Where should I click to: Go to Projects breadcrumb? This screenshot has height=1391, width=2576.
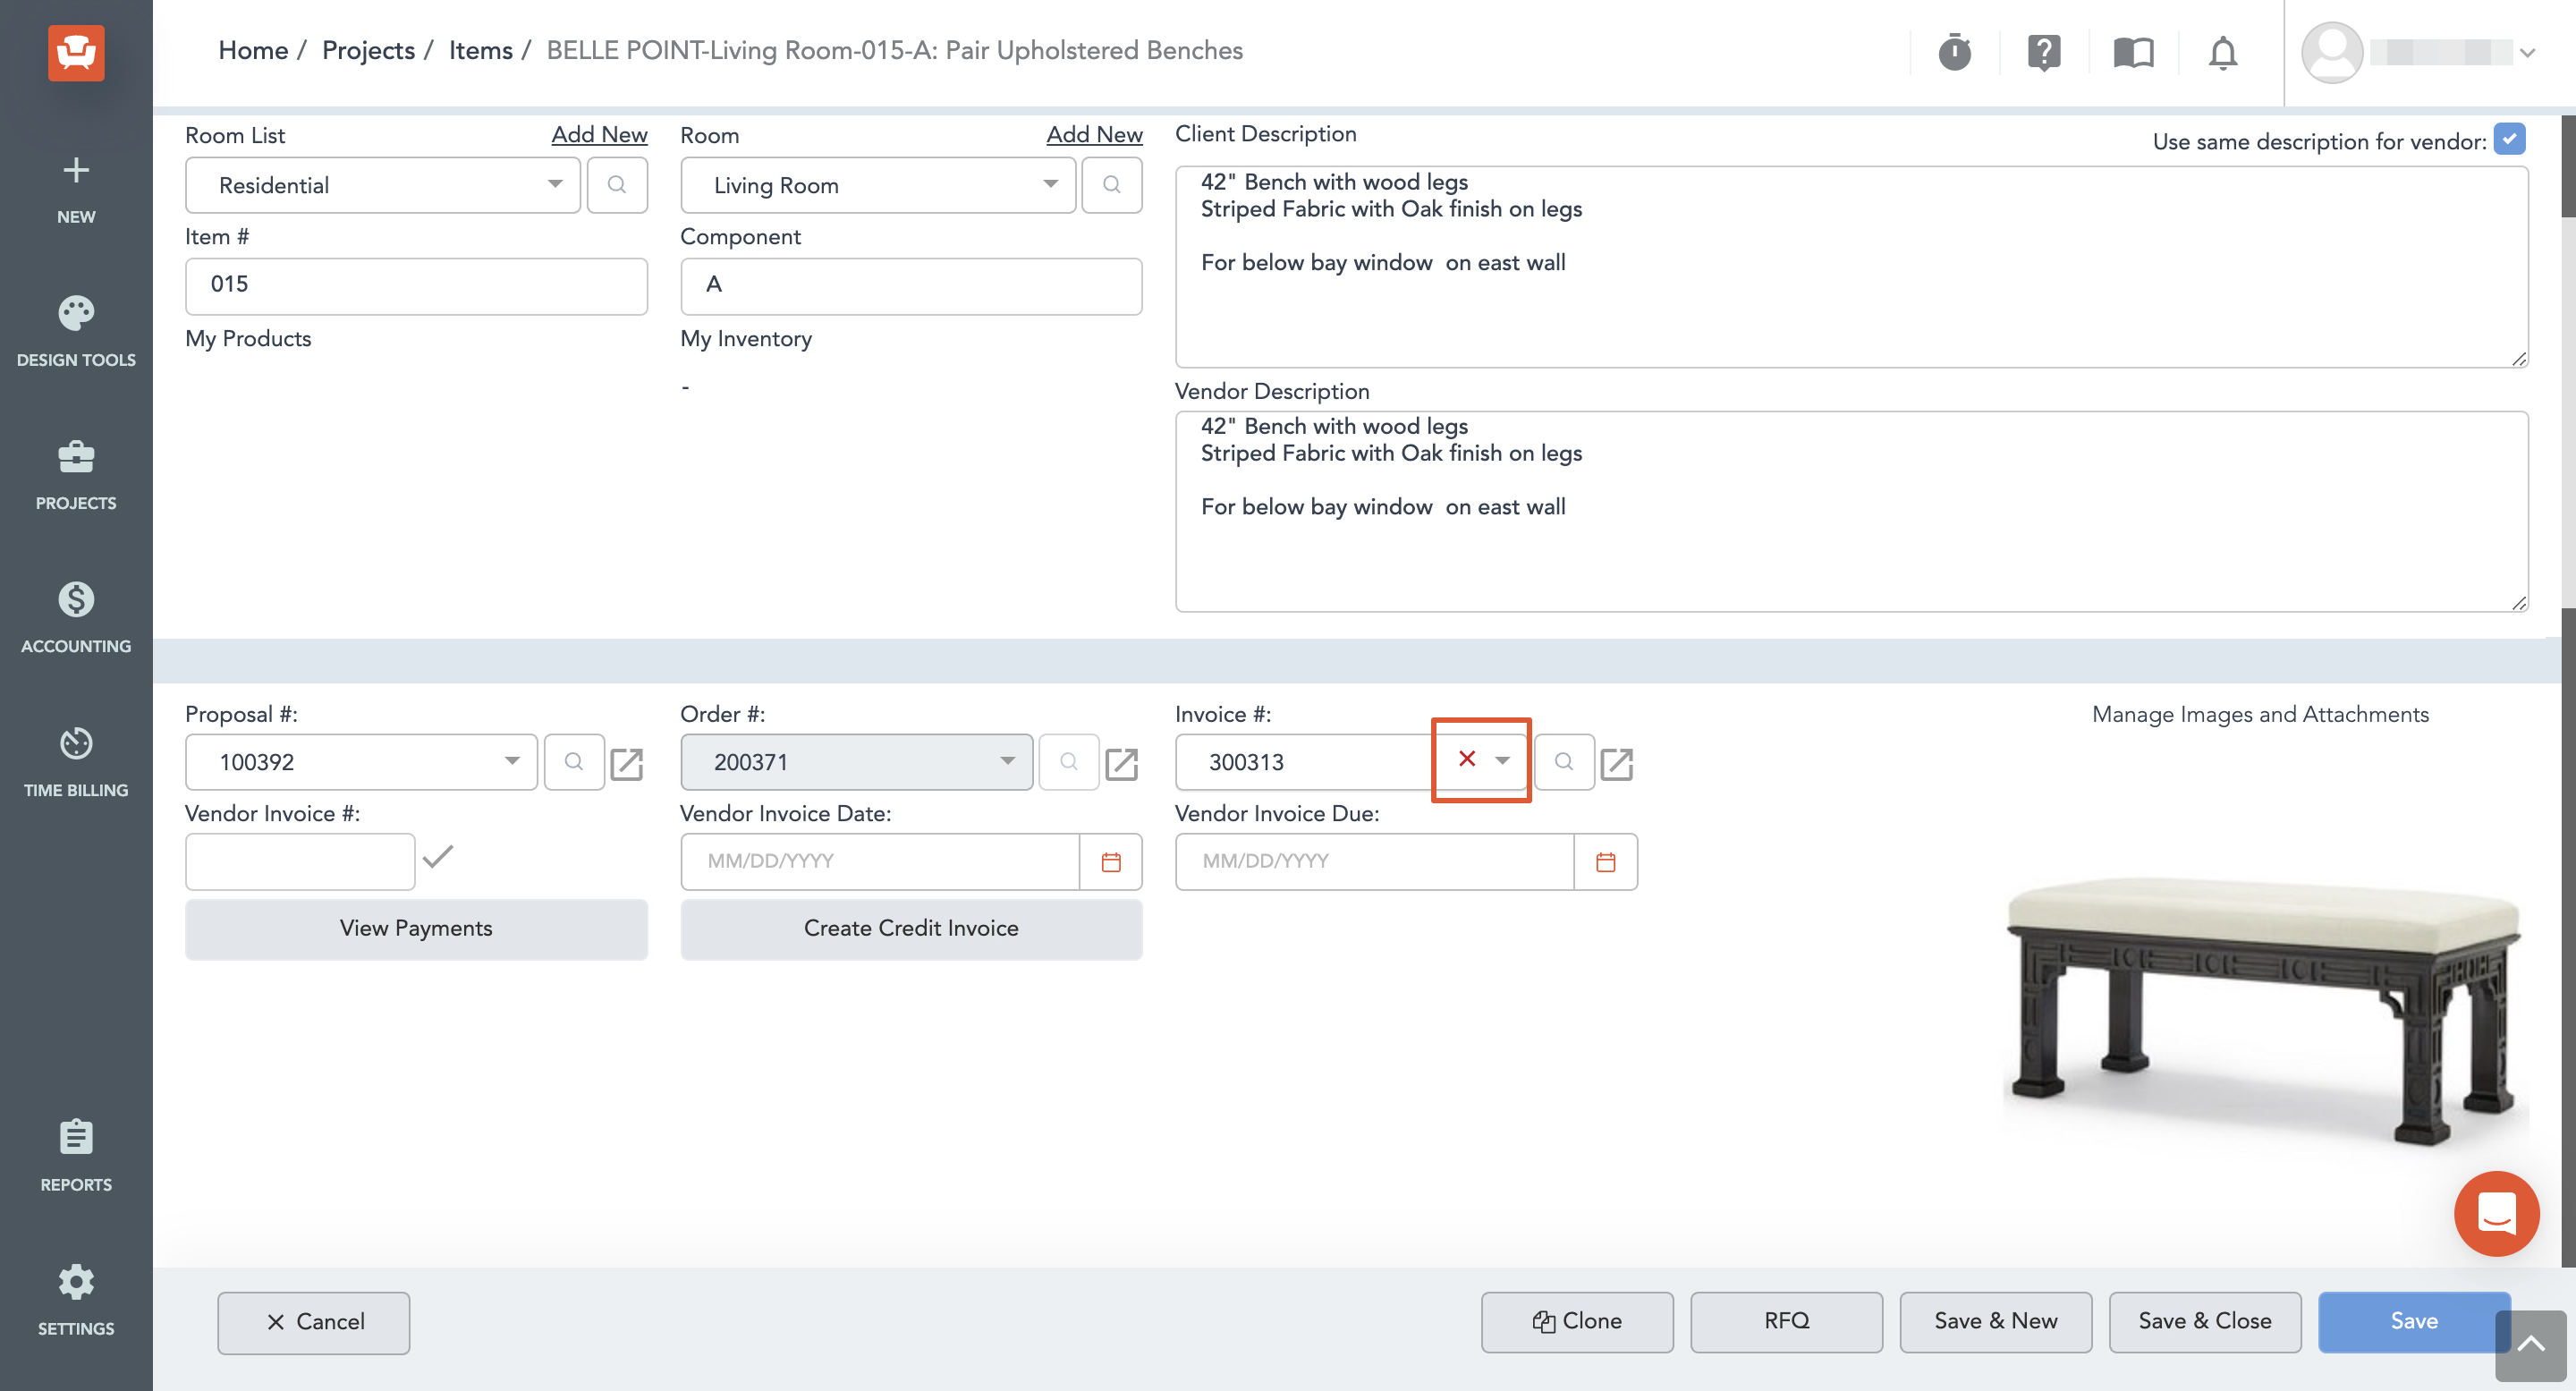point(368,50)
